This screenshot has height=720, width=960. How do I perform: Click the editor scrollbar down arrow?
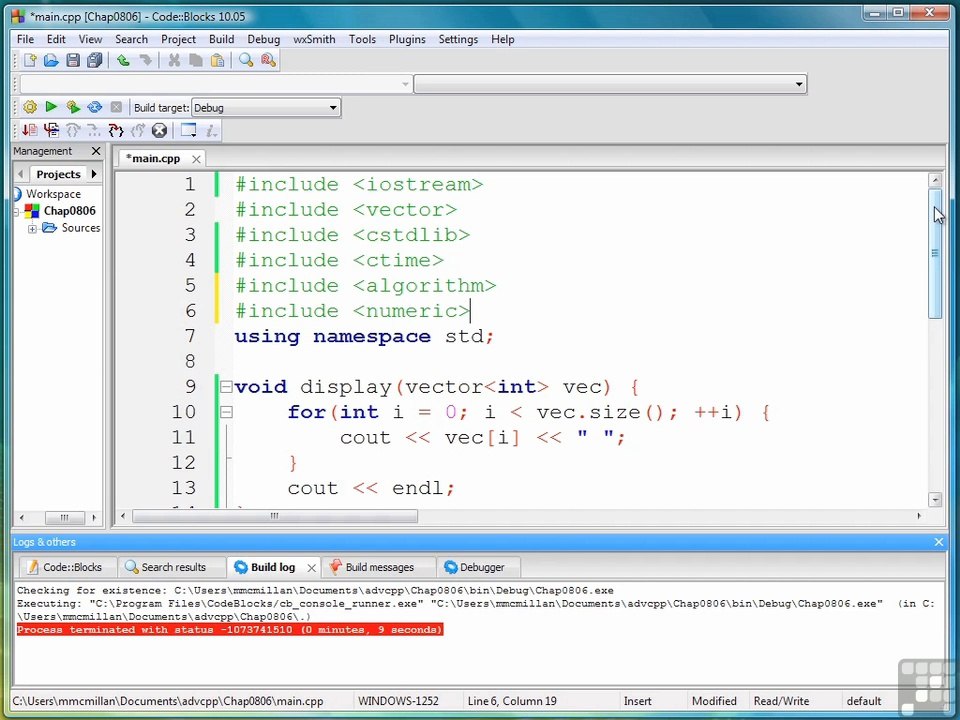click(935, 500)
